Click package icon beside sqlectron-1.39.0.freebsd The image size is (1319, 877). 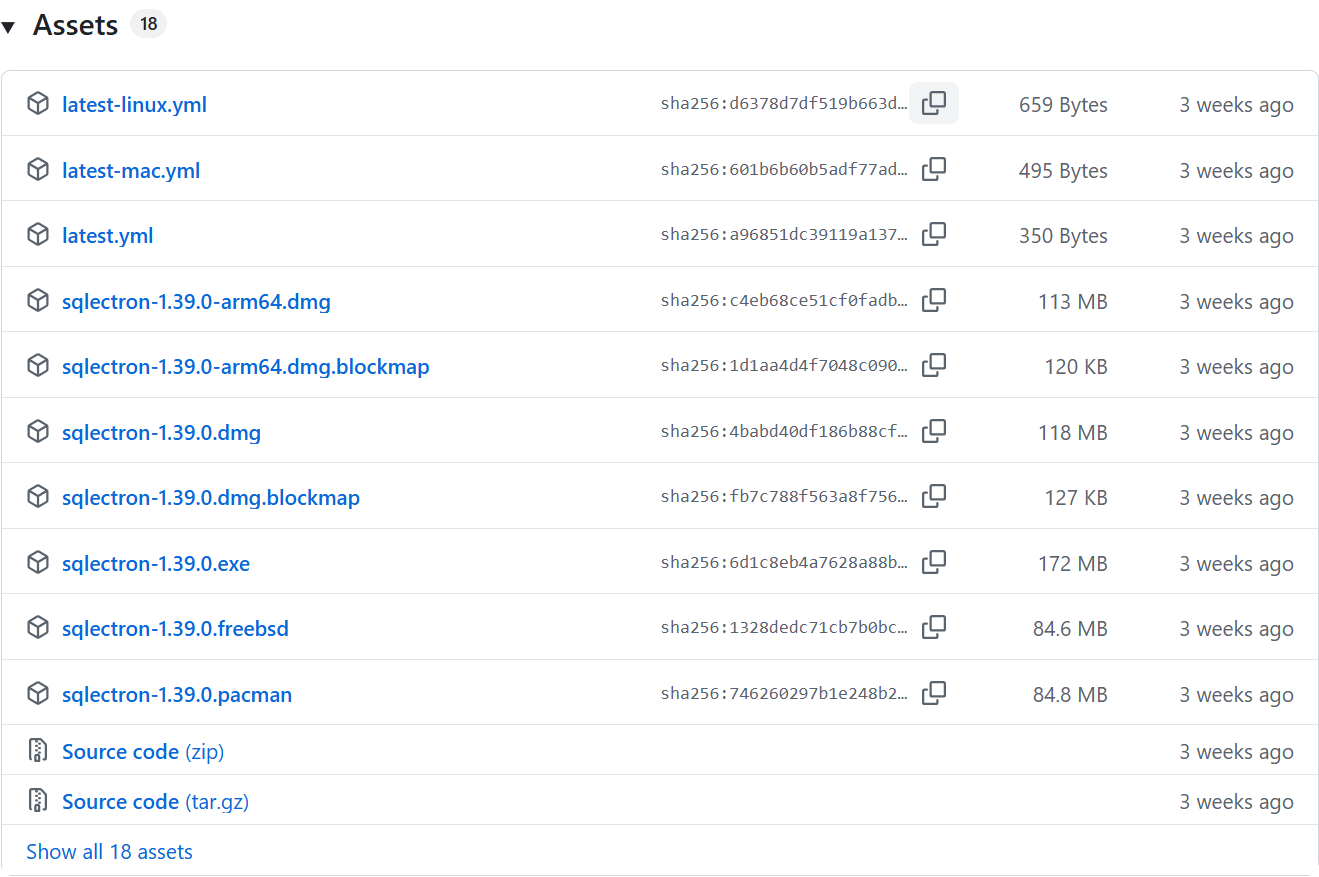[38, 627]
